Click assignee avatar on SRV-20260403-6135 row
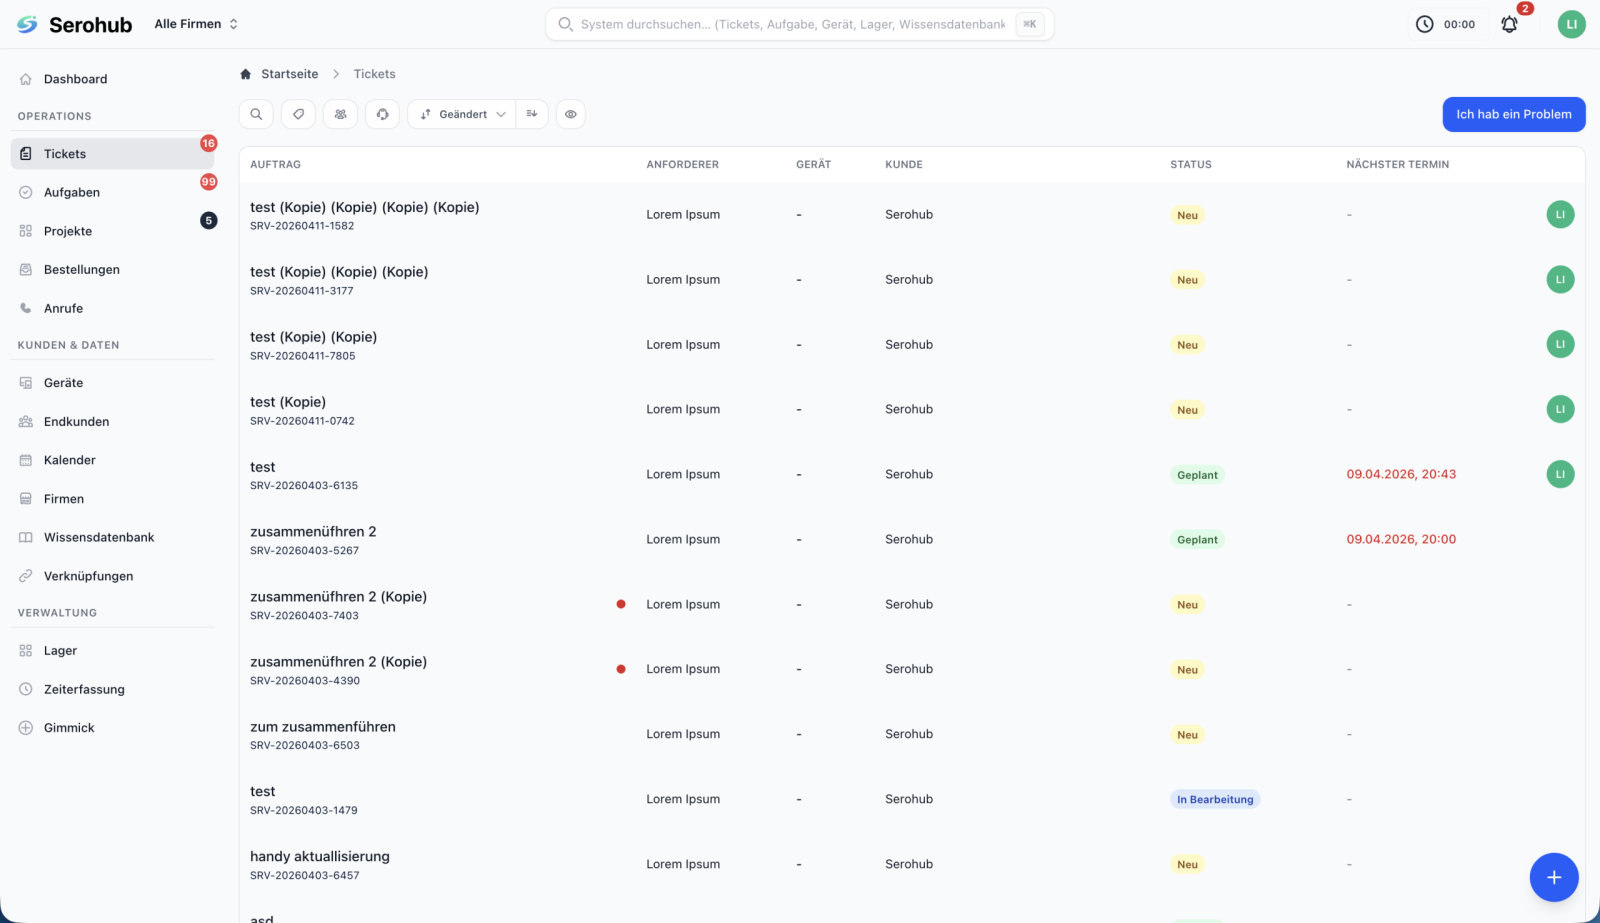The height and width of the screenshot is (923, 1600). point(1559,474)
